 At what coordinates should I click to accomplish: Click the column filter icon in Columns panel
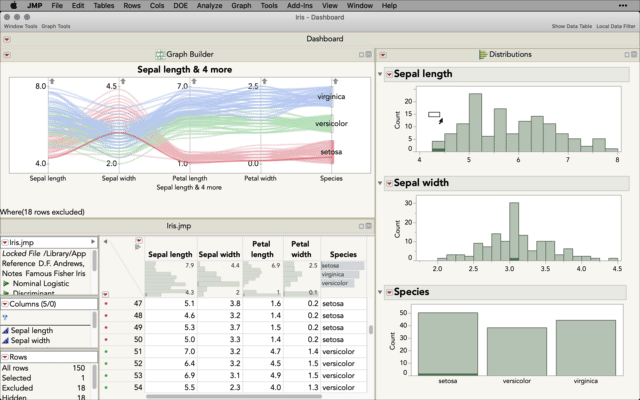pyautogui.click(x=5, y=317)
